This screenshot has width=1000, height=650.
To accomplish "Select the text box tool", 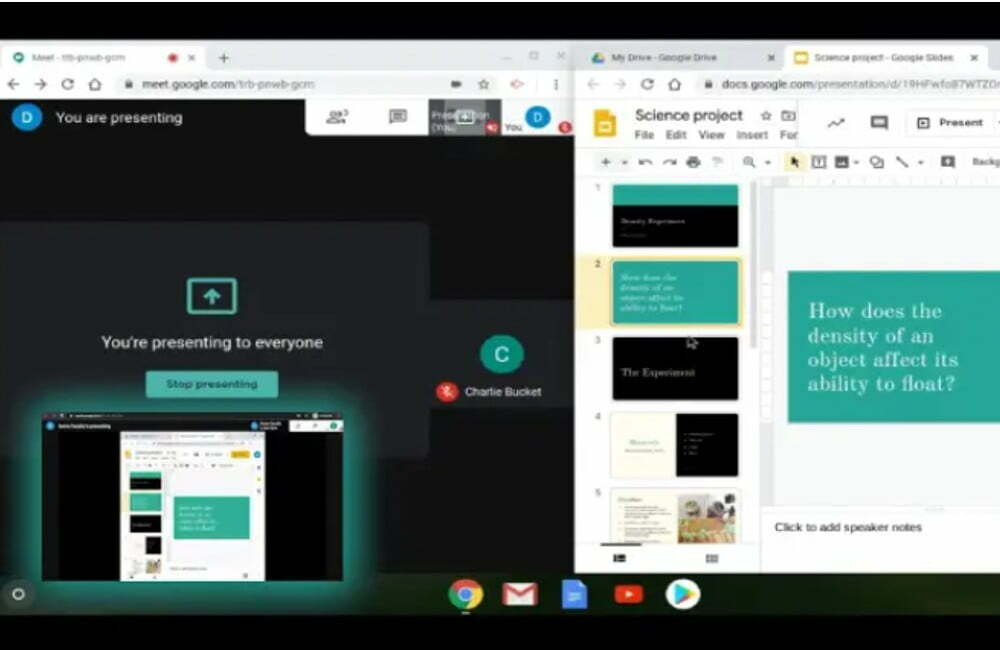I will tap(818, 162).
